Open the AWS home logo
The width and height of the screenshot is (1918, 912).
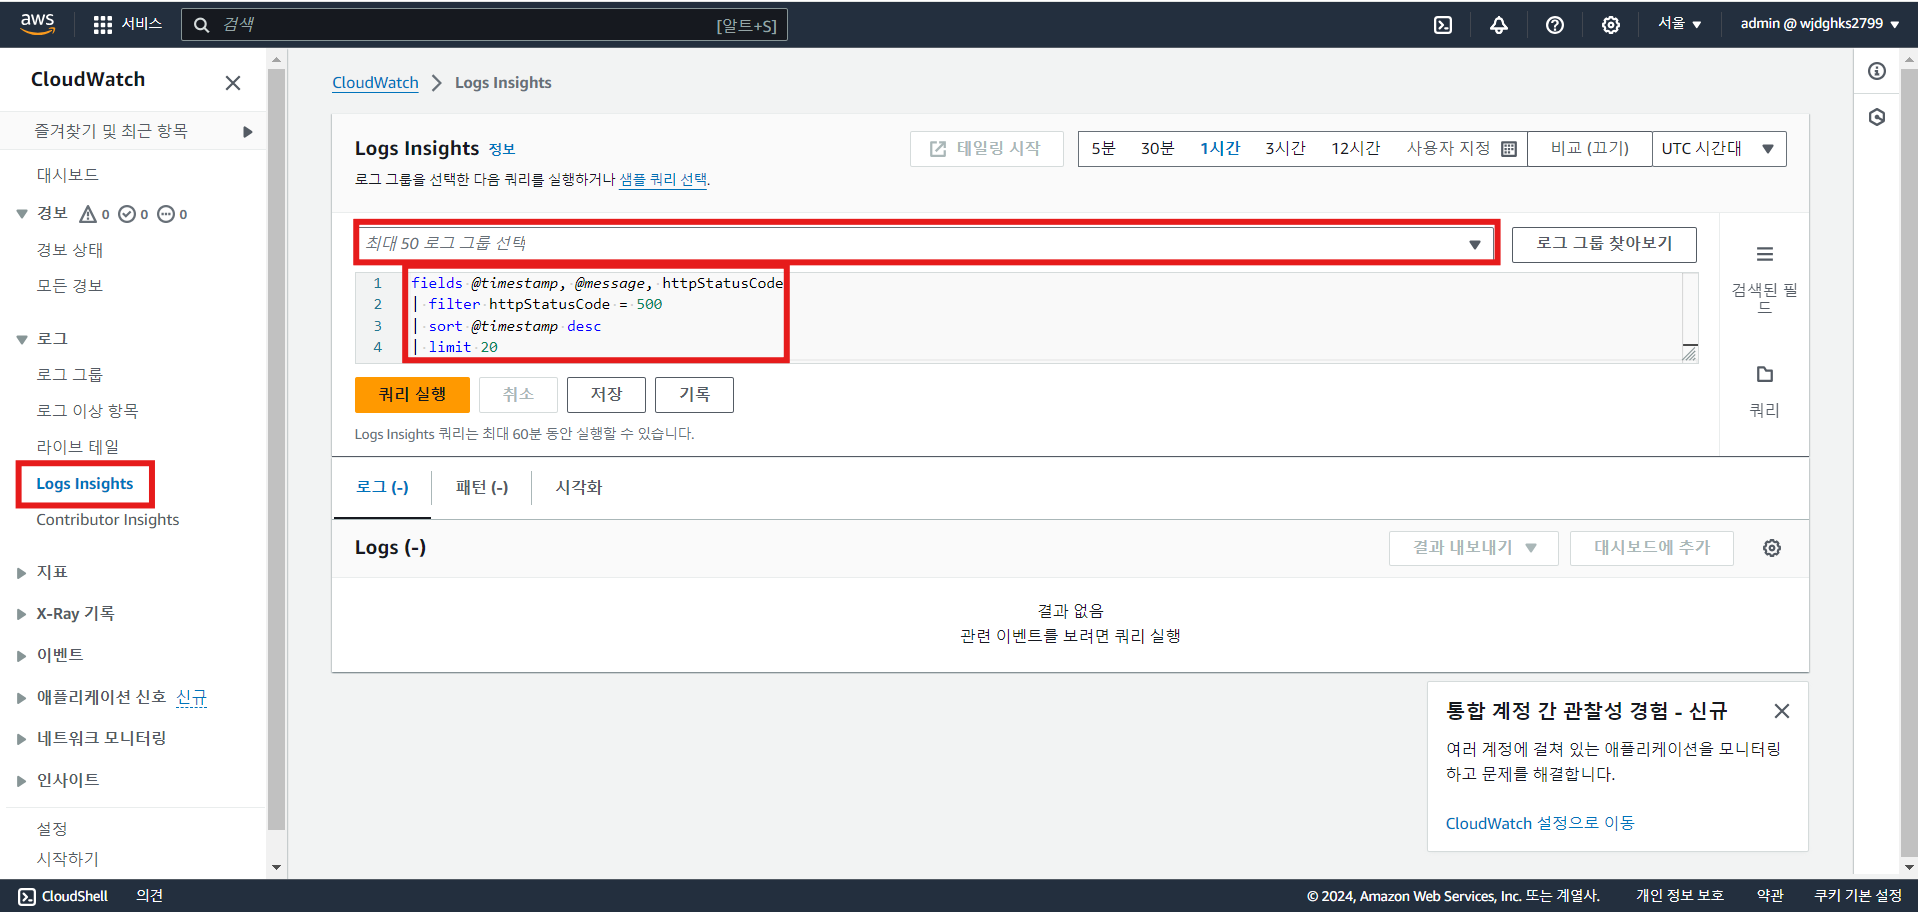(x=37, y=24)
